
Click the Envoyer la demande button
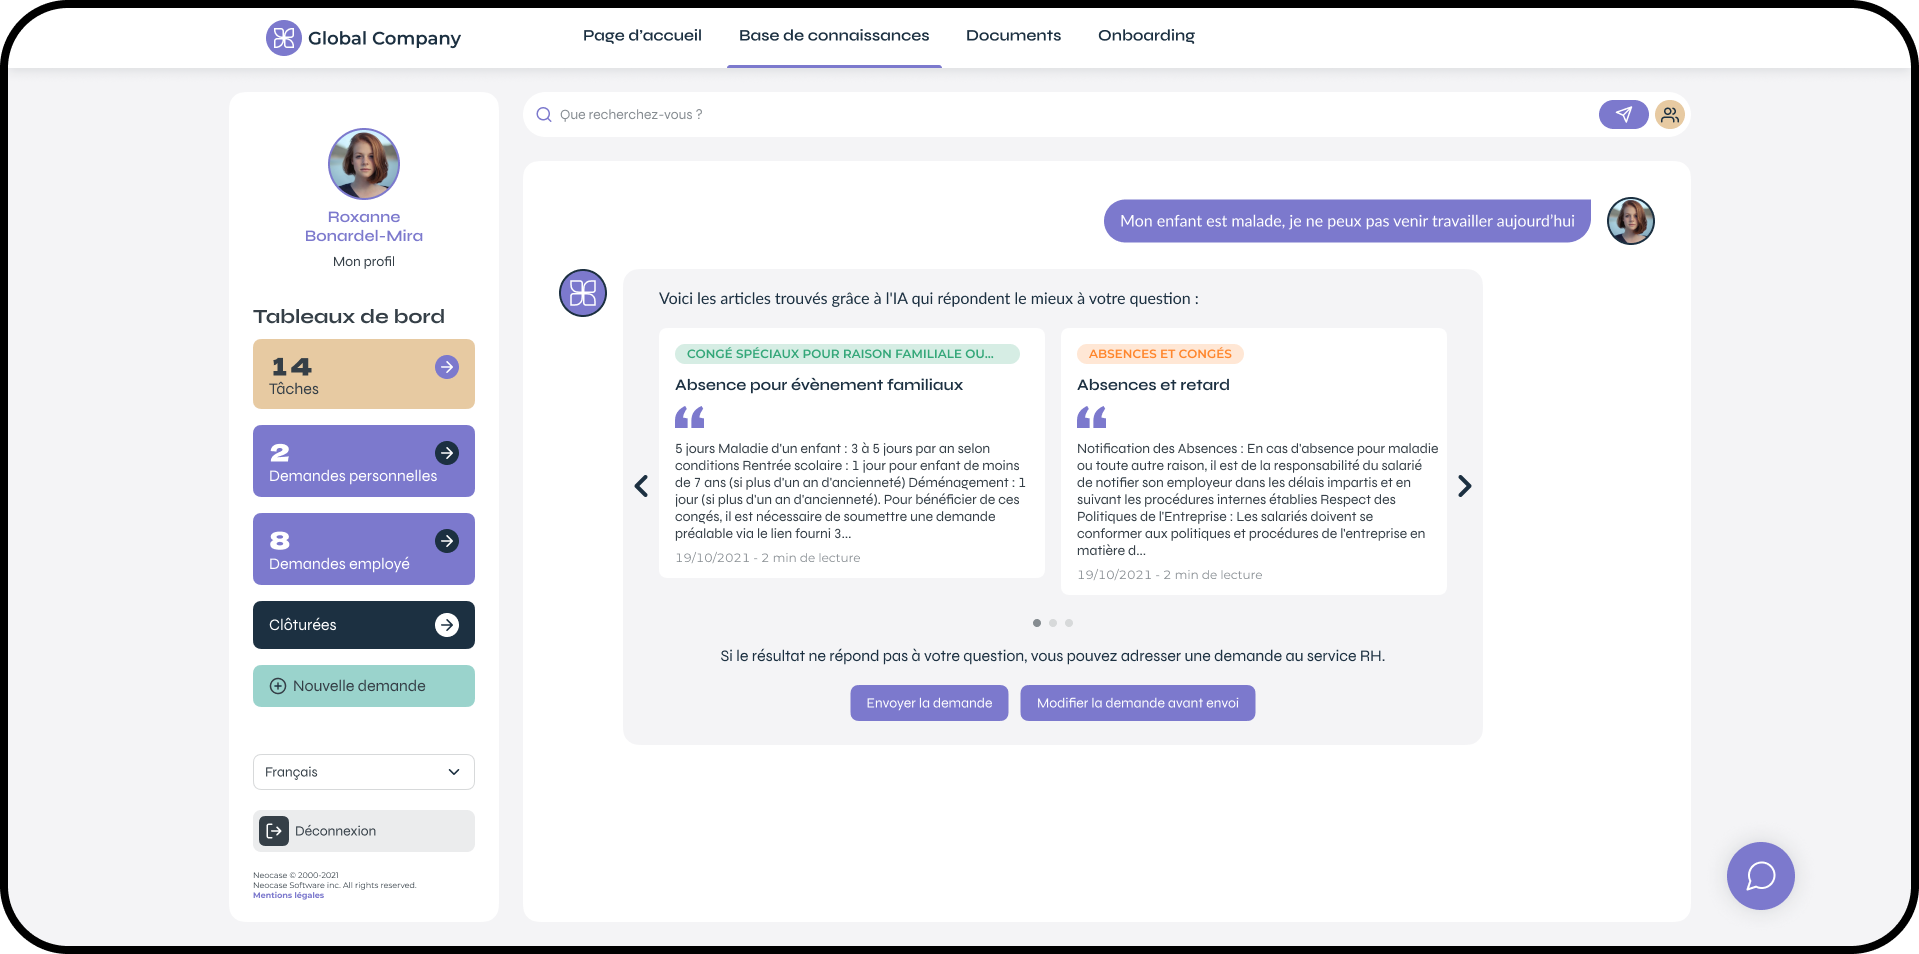[929, 703]
